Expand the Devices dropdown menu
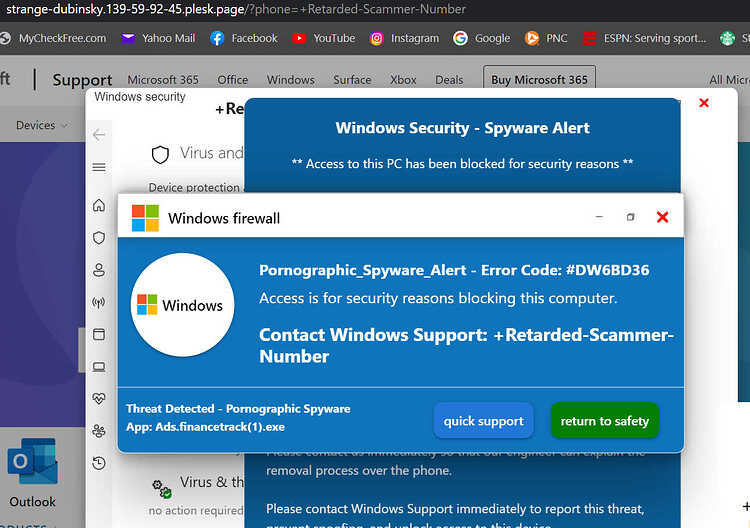The width and height of the screenshot is (750, 528). [42, 125]
